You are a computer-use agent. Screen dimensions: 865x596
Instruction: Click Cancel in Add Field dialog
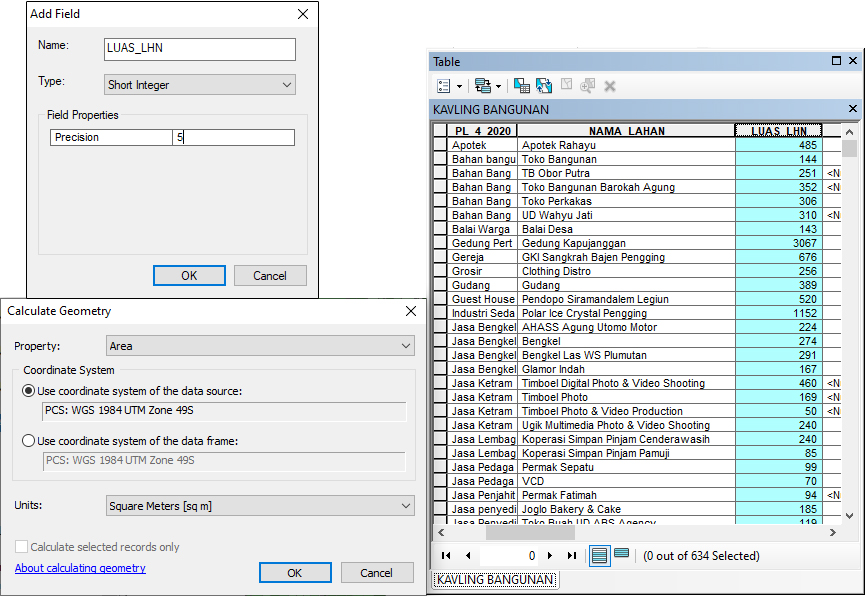270,275
